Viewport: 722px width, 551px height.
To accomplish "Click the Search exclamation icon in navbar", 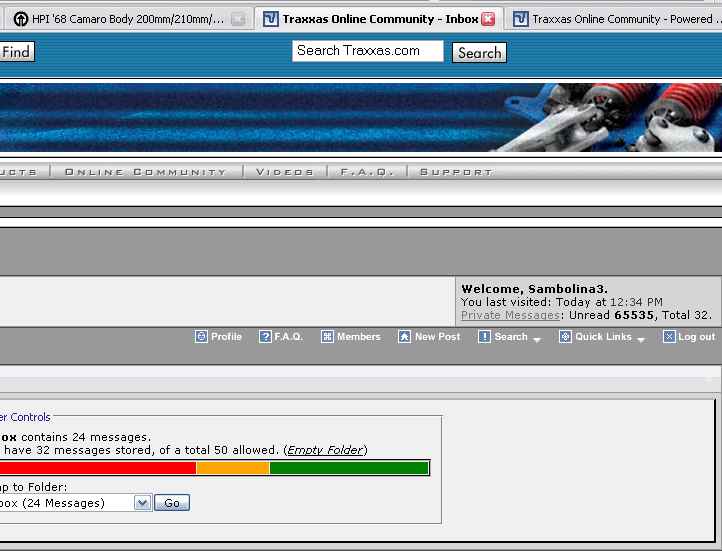I will [x=484, y=336].
